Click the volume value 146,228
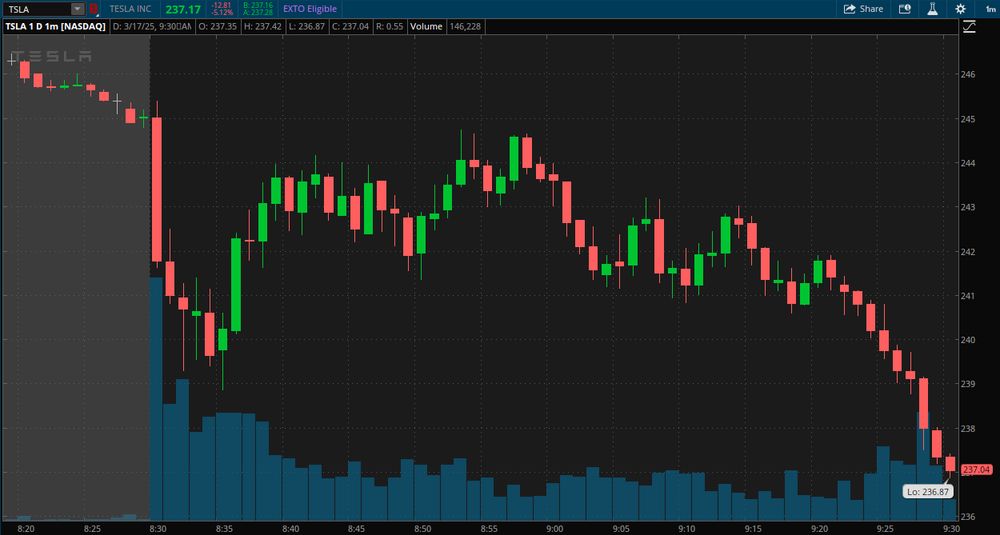Image resolution: width=1000 pixels, height=535 pixels. (465, 27)
